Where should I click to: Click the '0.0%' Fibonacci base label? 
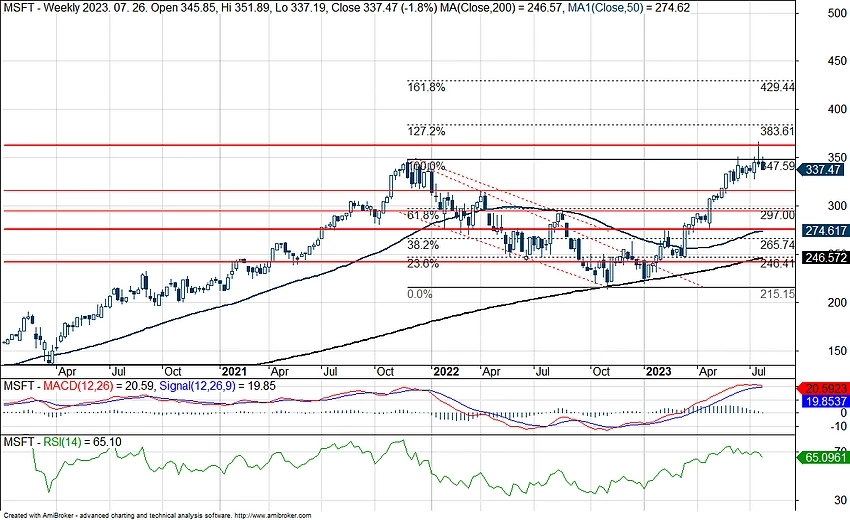[420, 294]
